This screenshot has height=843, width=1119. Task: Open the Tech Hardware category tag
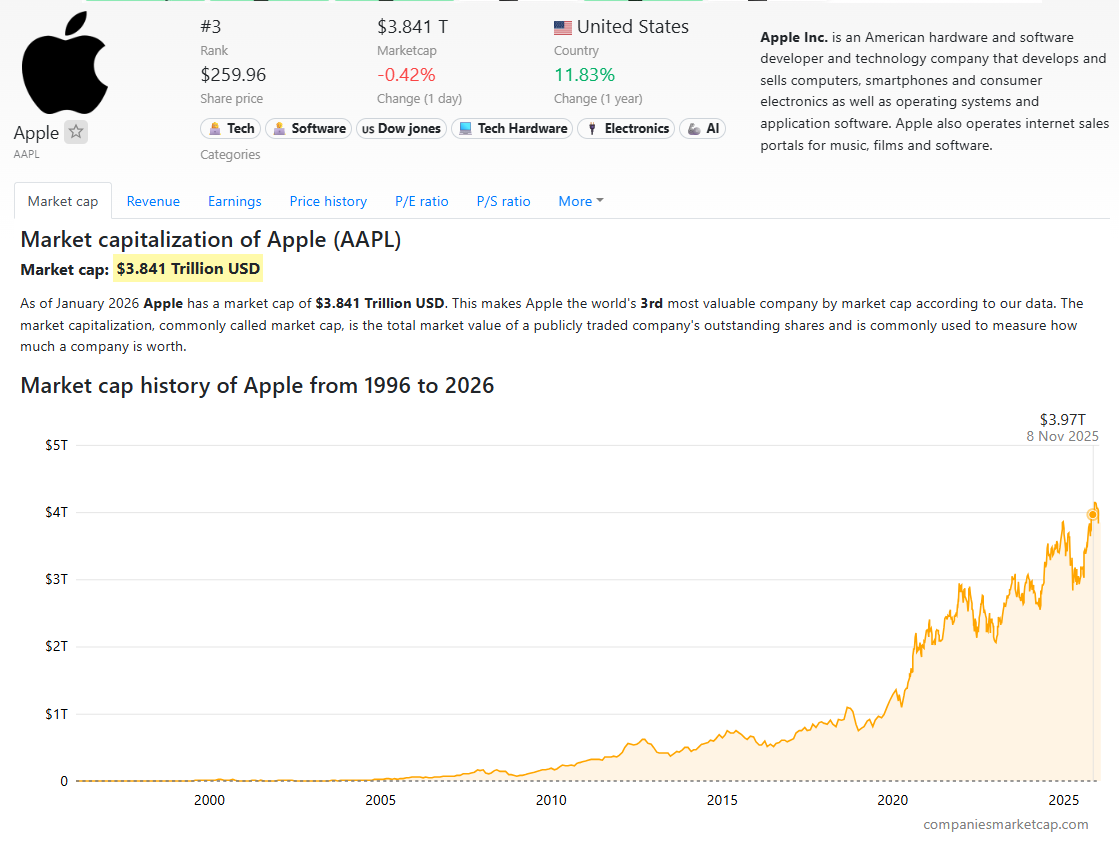512,128
